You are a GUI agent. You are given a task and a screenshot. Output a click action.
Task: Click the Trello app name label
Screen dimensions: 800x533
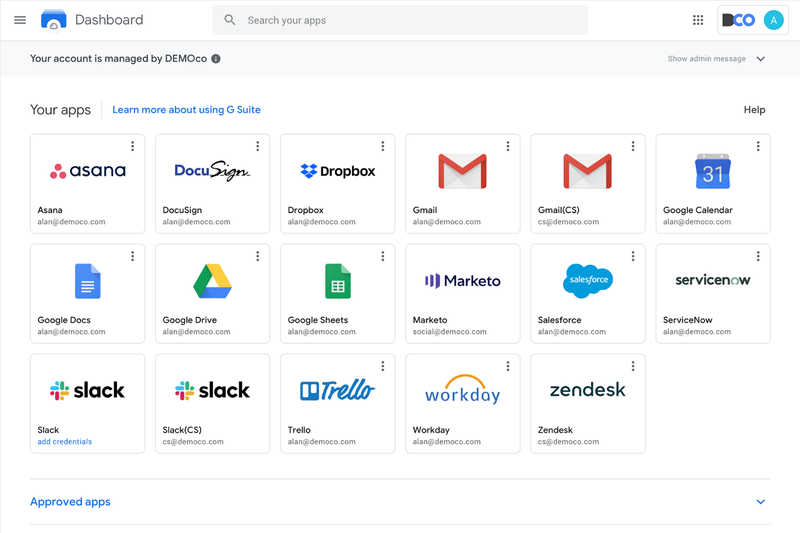point(299,430)
